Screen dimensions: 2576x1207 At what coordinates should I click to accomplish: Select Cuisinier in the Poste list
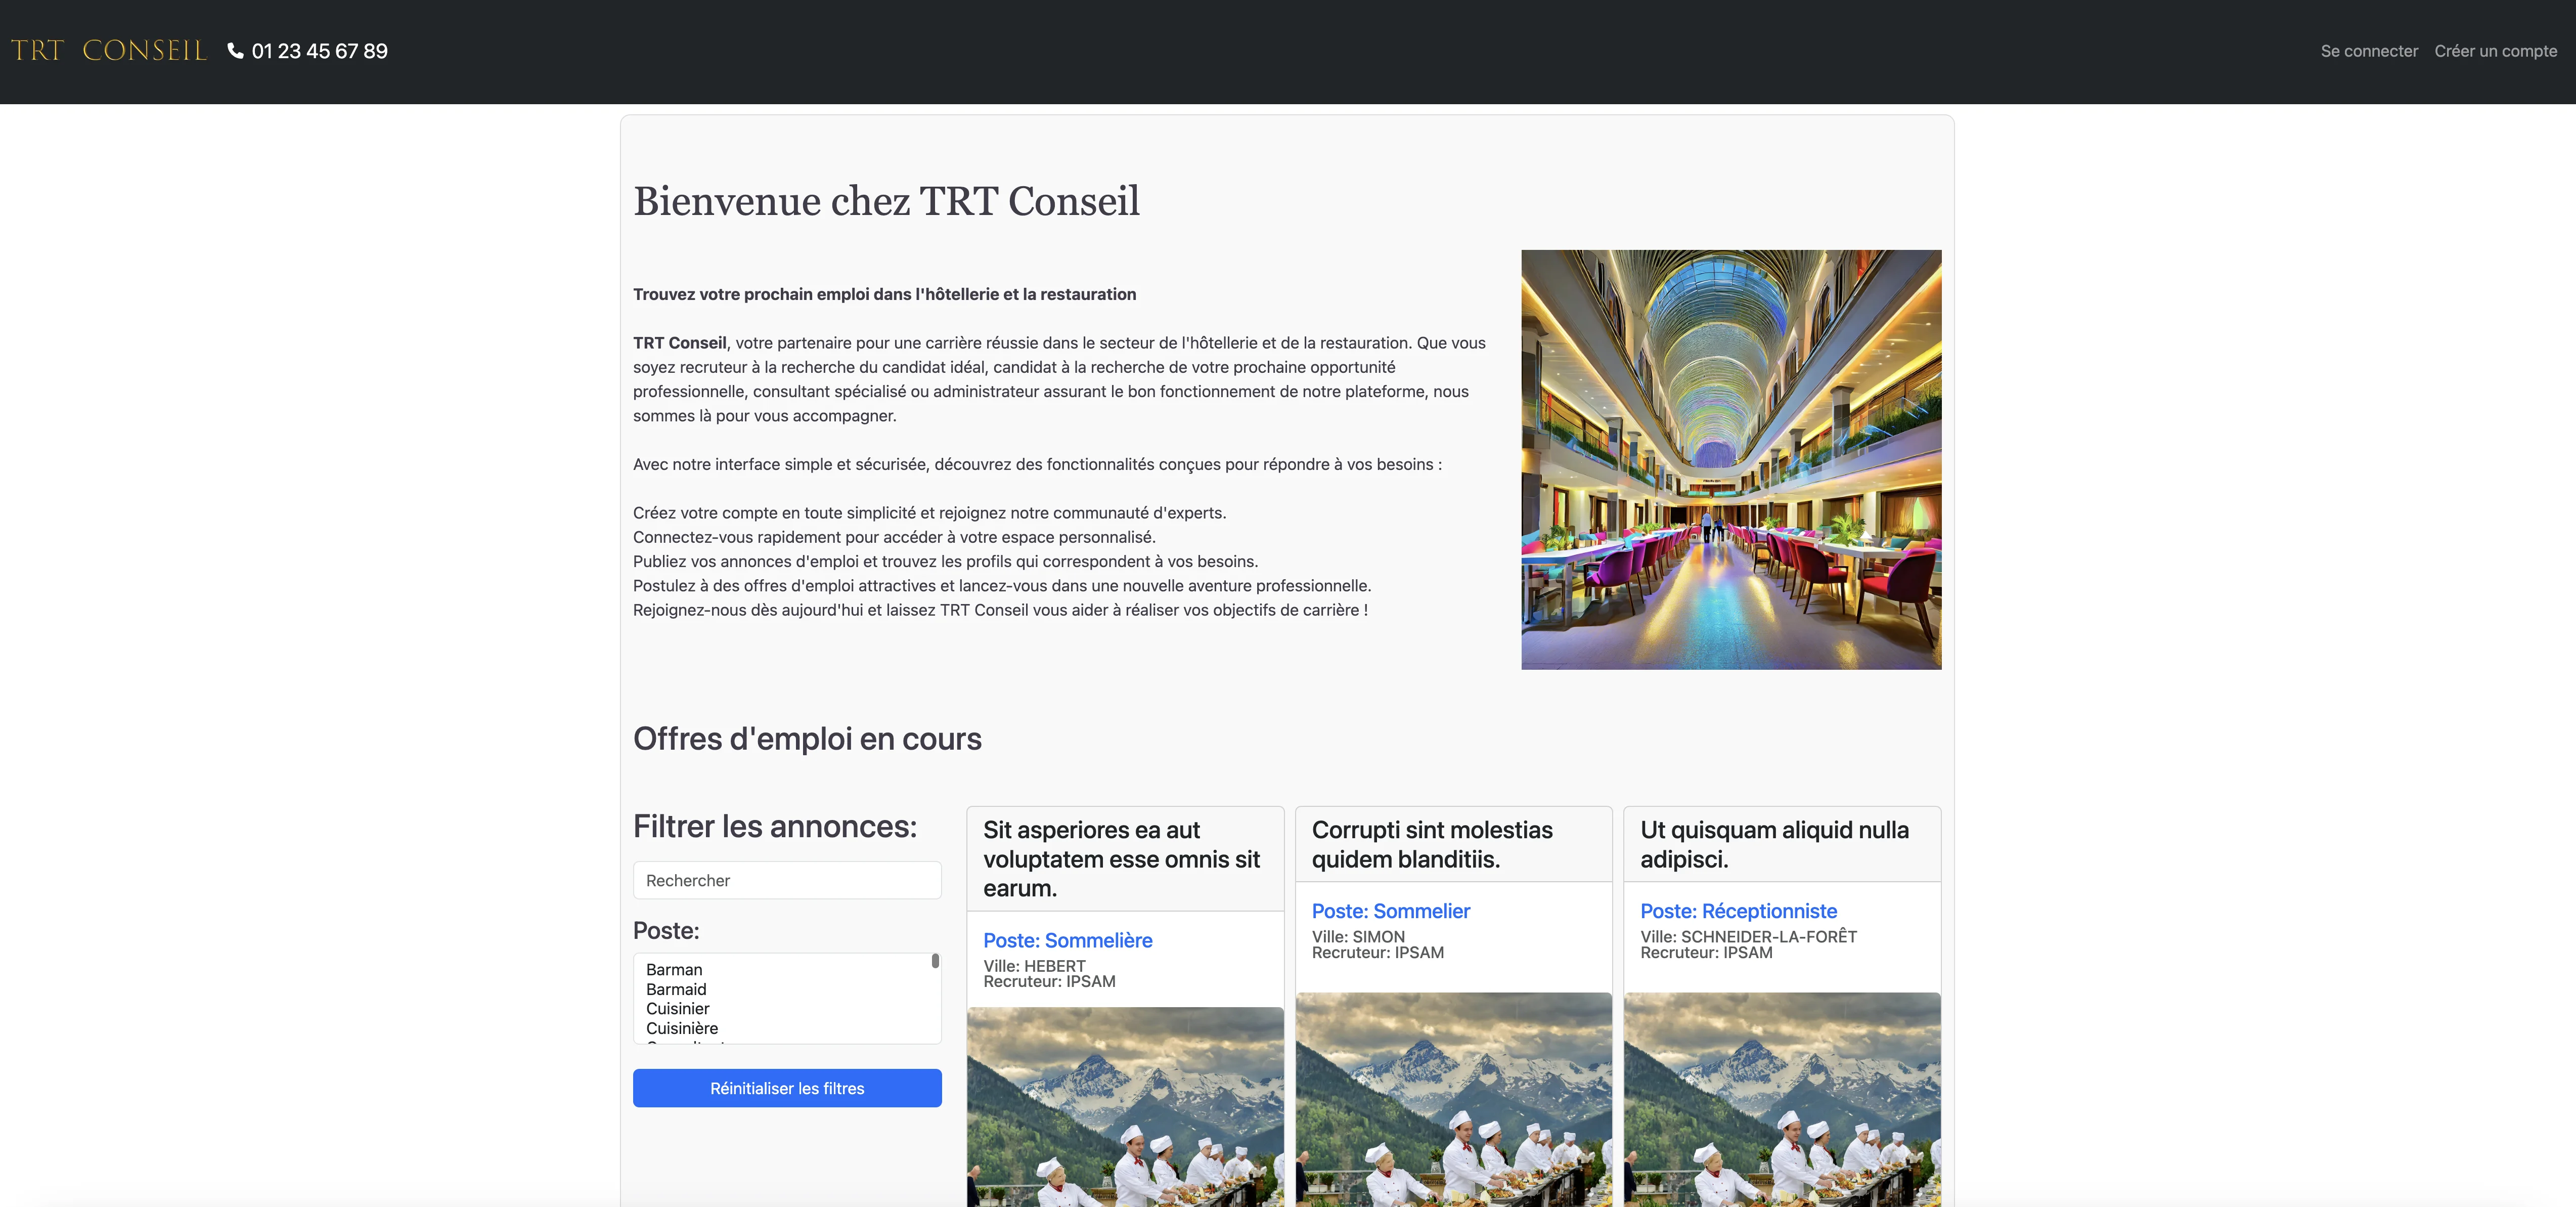677,1008
